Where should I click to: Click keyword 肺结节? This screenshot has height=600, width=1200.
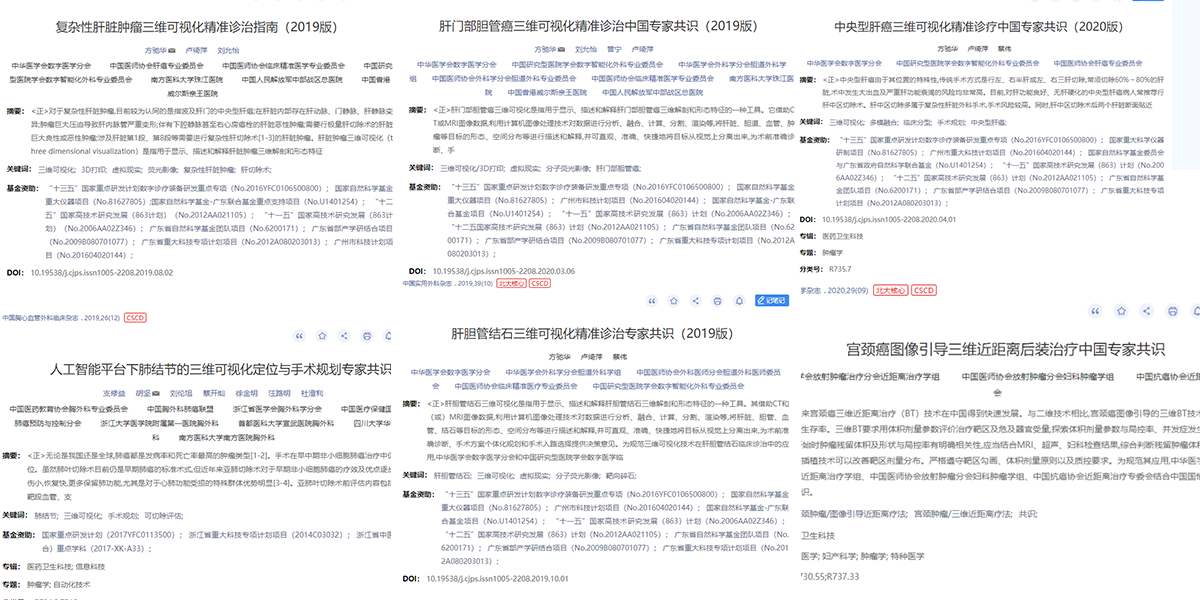click(x=47, y=515)
